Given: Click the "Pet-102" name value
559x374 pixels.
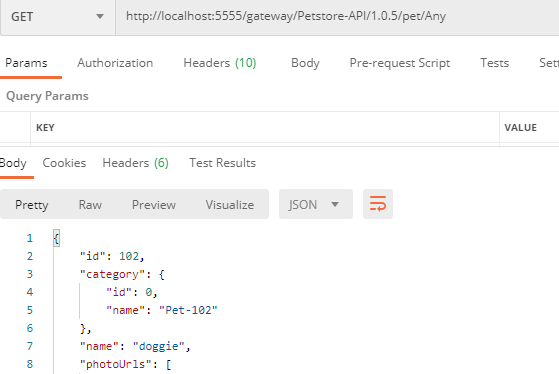Looking at the screenshot, I should [188, 310].
